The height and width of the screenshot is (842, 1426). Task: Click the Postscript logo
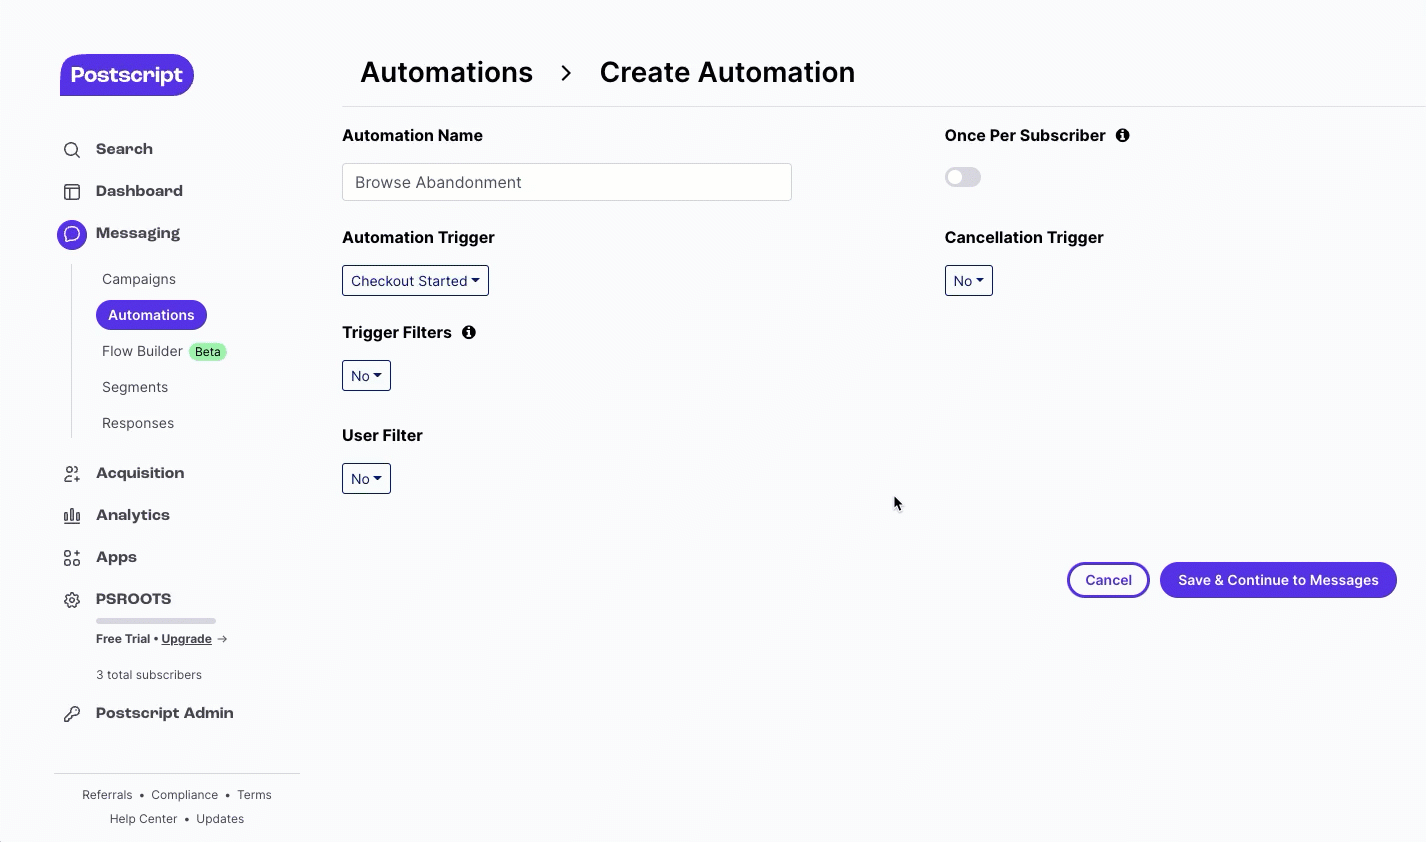point(127,75)
